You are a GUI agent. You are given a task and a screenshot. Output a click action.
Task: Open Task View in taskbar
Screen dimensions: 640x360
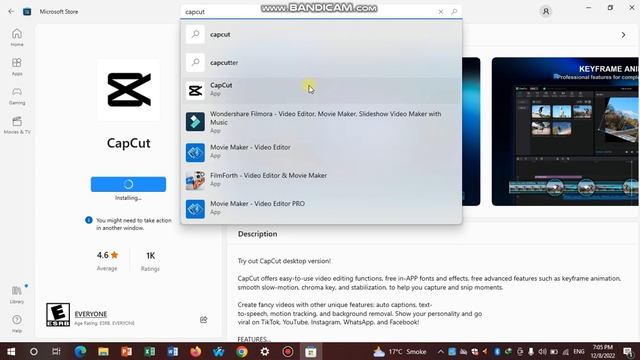coord(56,351)
